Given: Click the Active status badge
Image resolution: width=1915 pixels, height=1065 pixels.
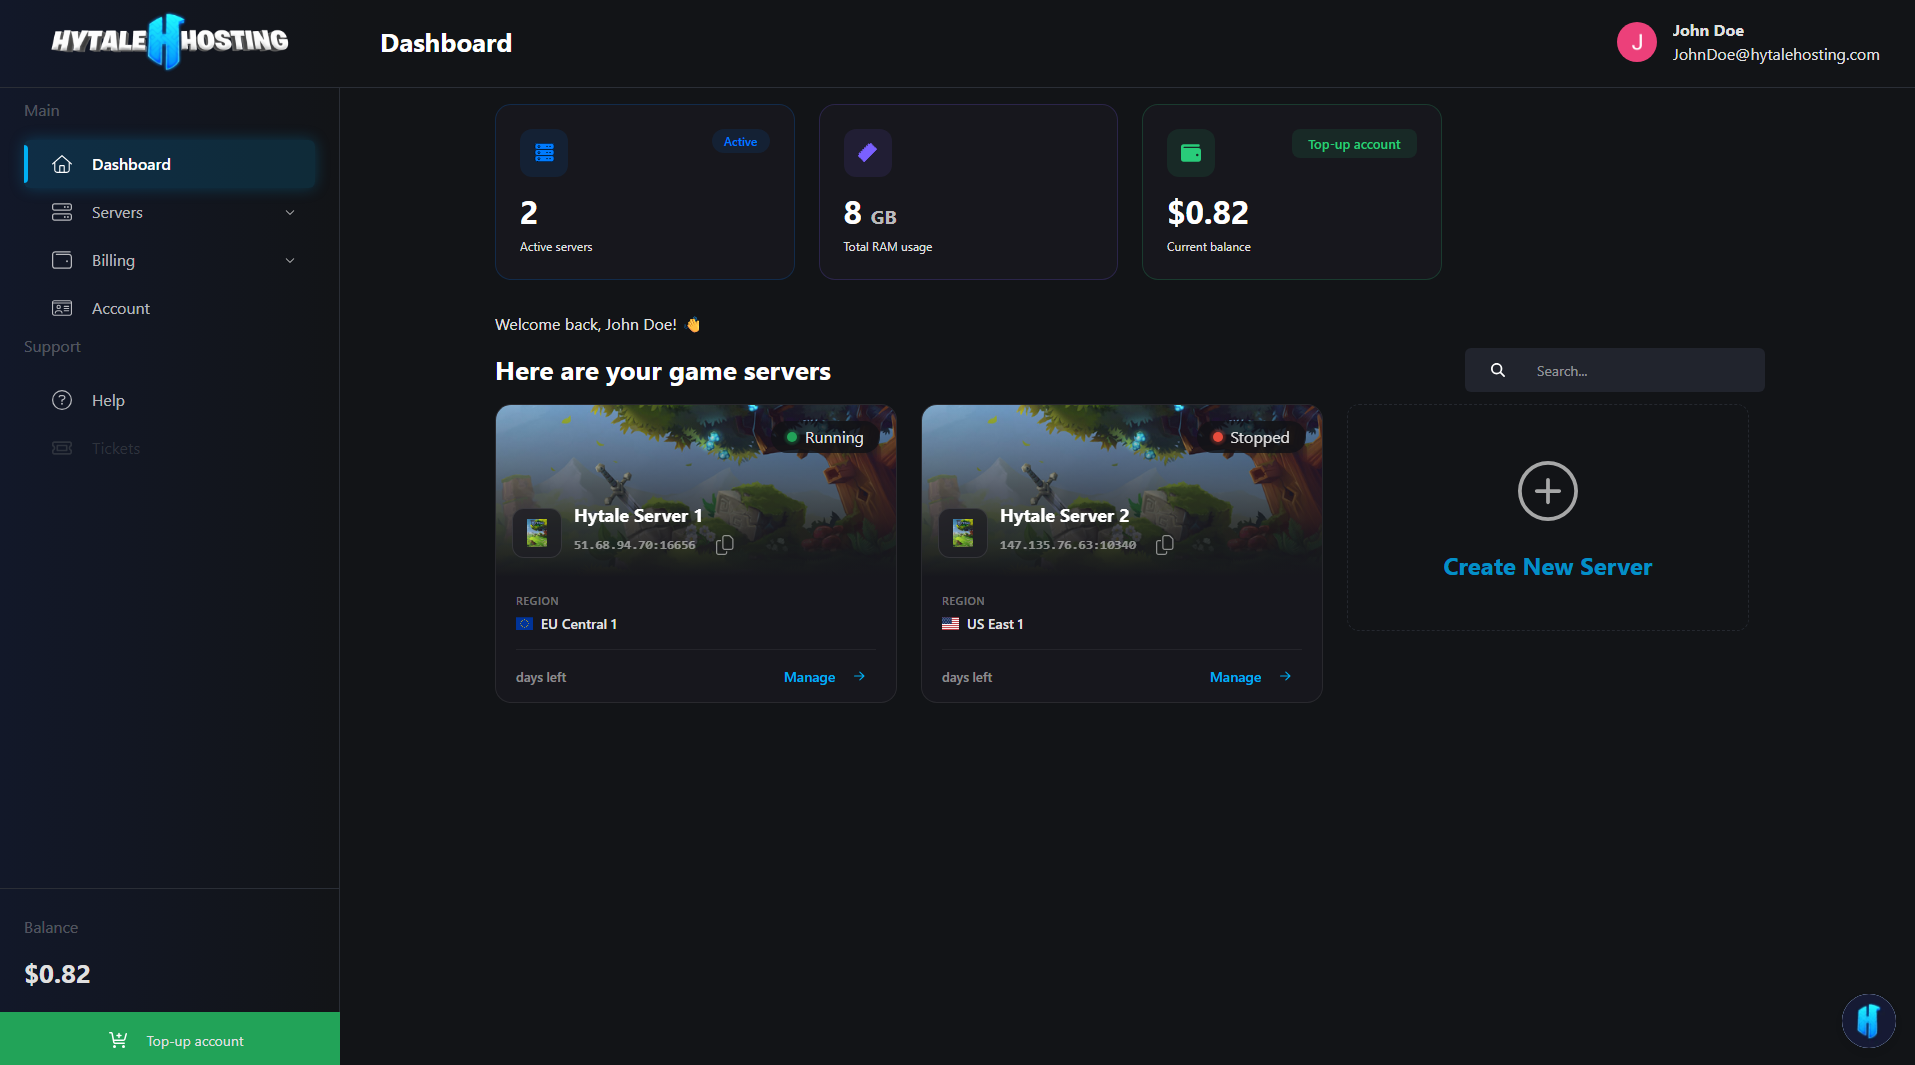Looking at the screenshot, I should click(740, 142).
